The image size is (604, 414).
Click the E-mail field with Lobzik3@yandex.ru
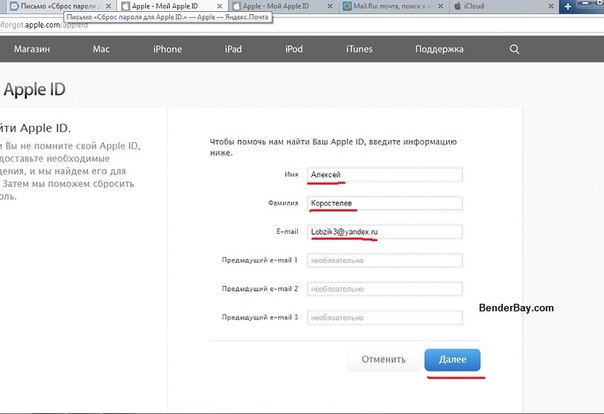tap(385, 232)
